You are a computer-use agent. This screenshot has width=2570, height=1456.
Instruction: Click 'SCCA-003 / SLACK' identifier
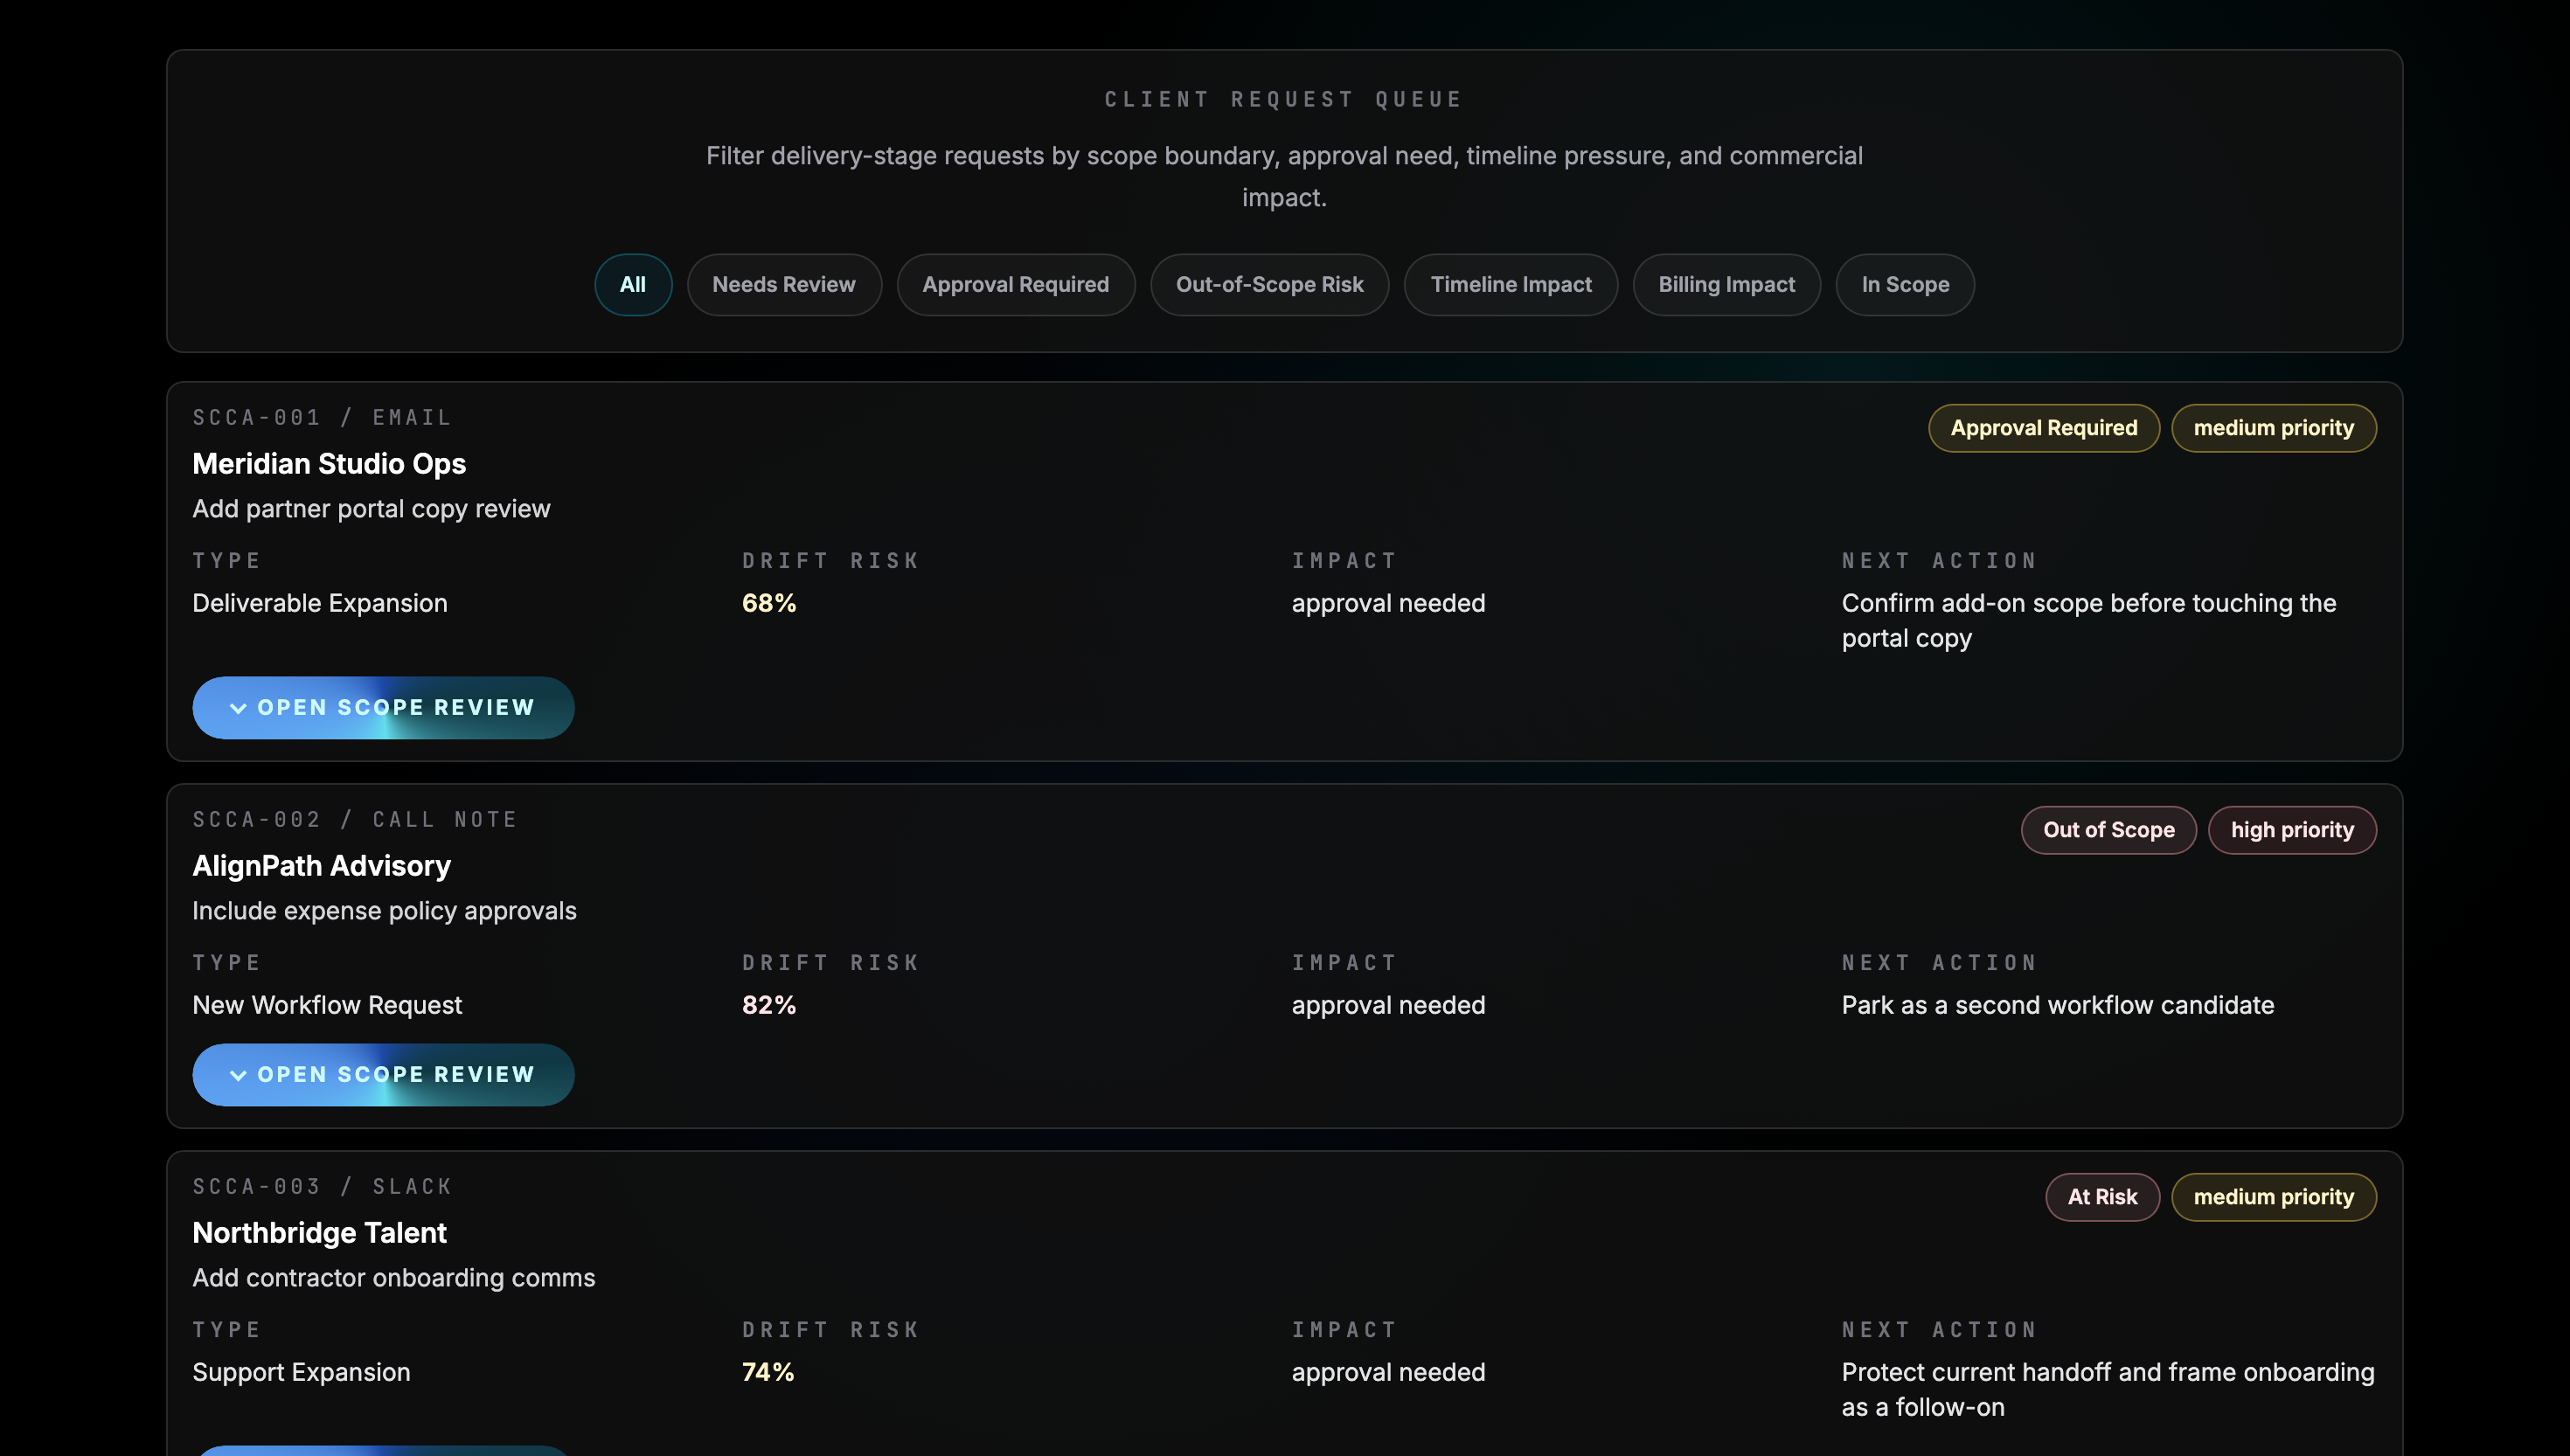click(322, 1187)
